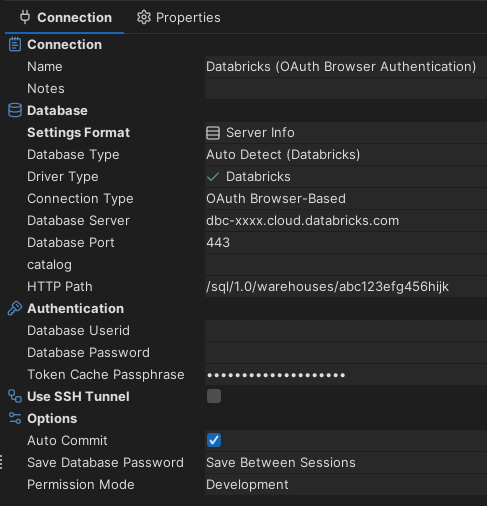The height and width of the screenshot is (506, 487).
Task: Click the Use SSH Tunnel label
Action: [x=78, y=397]
